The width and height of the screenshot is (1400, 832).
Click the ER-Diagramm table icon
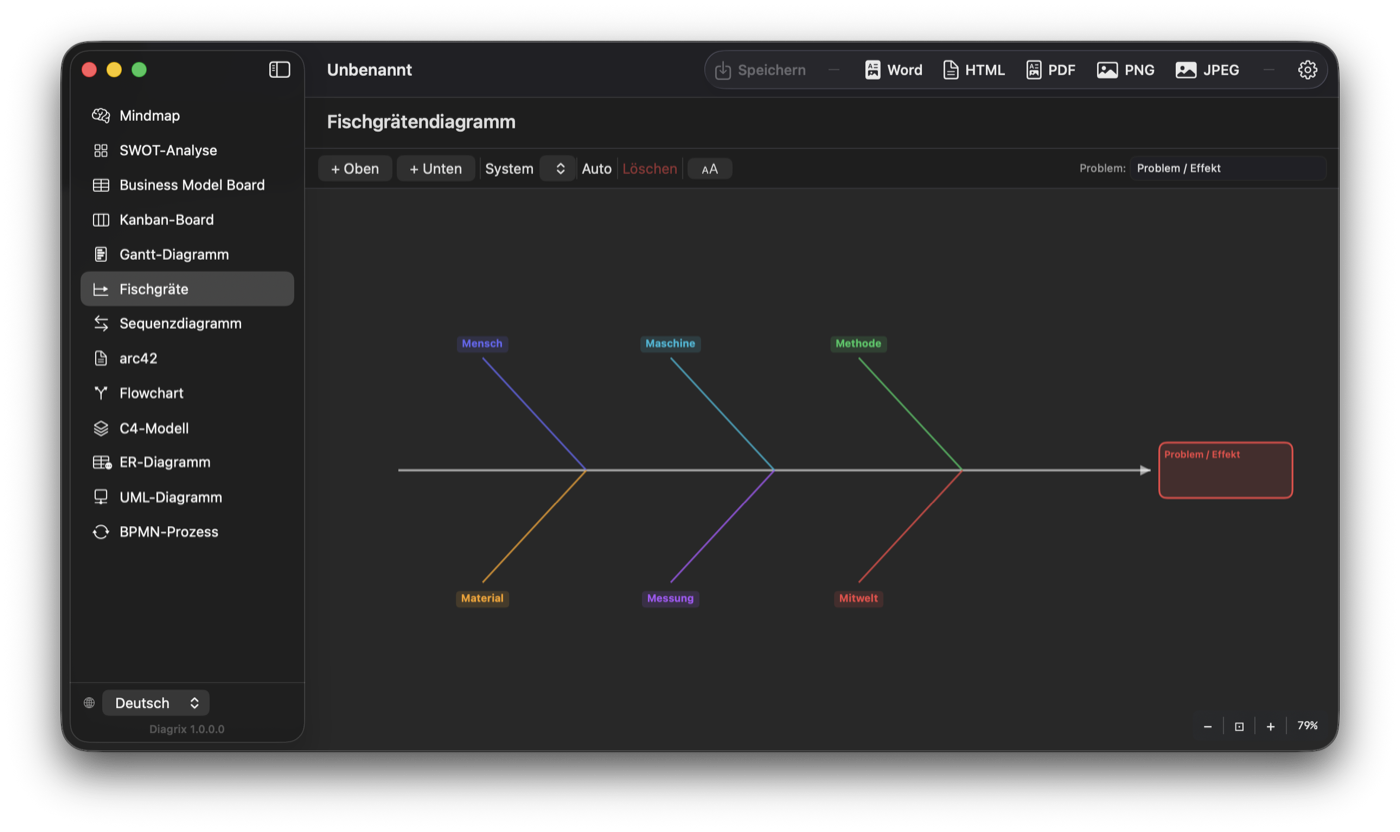coord(101,462)
